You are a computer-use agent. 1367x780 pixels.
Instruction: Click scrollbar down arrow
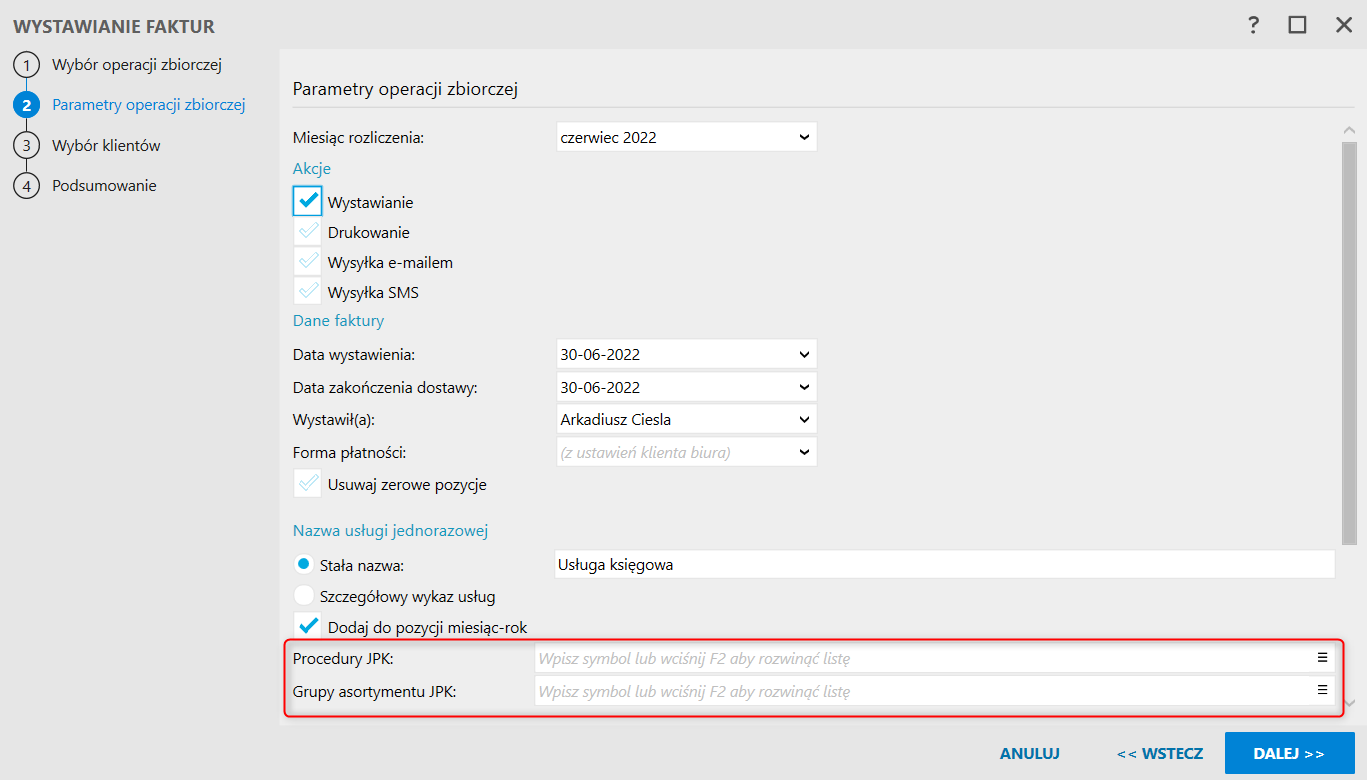click(1349, 704)
